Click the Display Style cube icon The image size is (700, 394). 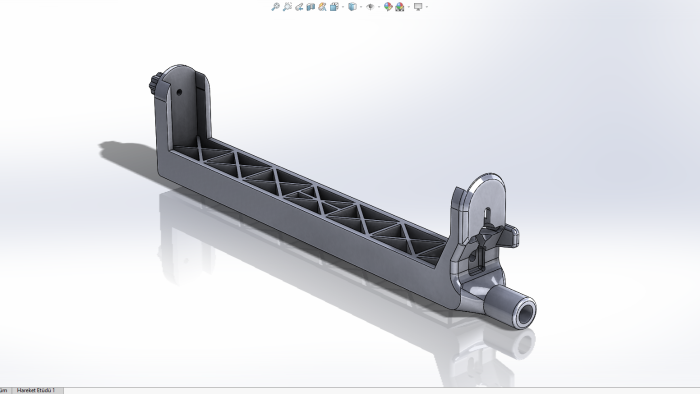[352, 7]
